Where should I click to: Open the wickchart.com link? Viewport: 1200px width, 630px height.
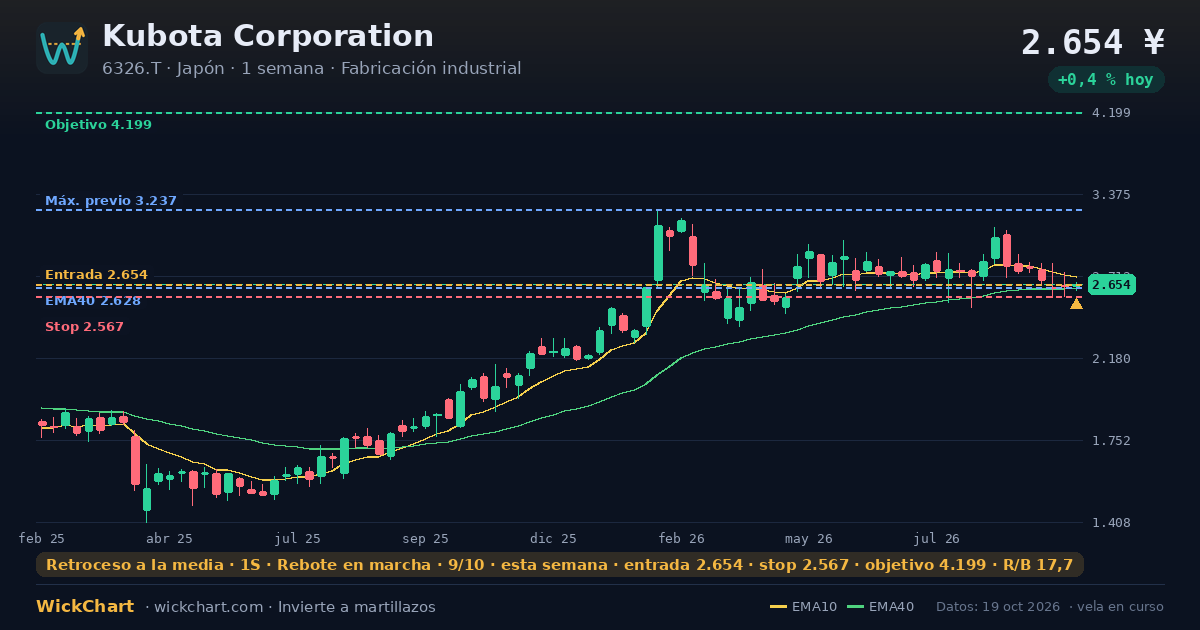(x=208, y=607)
